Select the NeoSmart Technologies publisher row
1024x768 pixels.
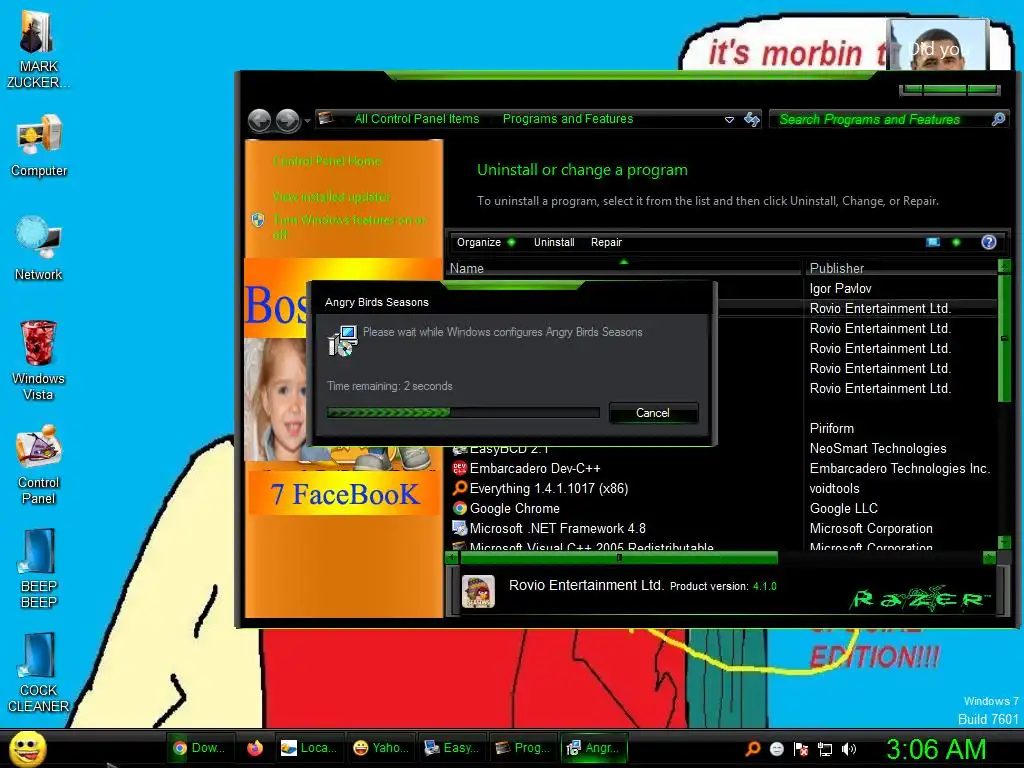coord(878,448)
